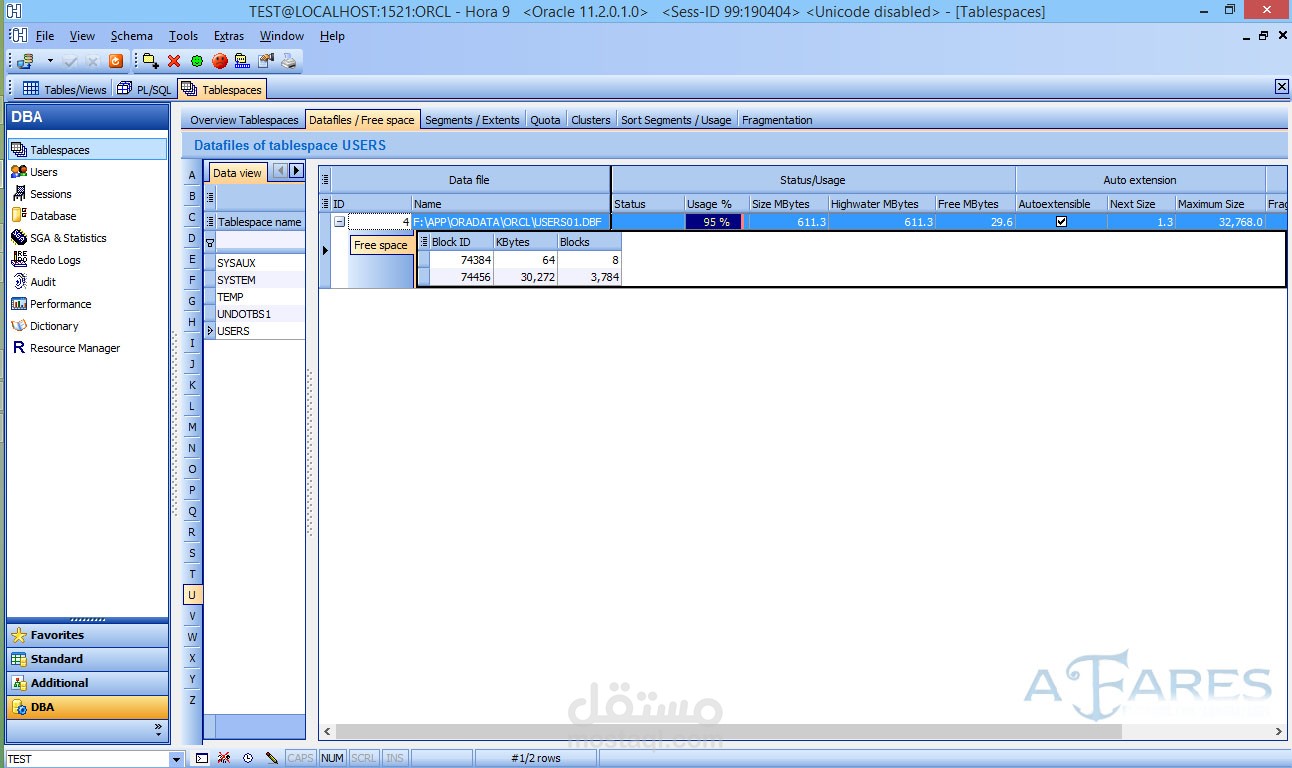The image size is (1292, 768).
Task: Select Tablespaces in the DBA sidebar
Action: 87,150
